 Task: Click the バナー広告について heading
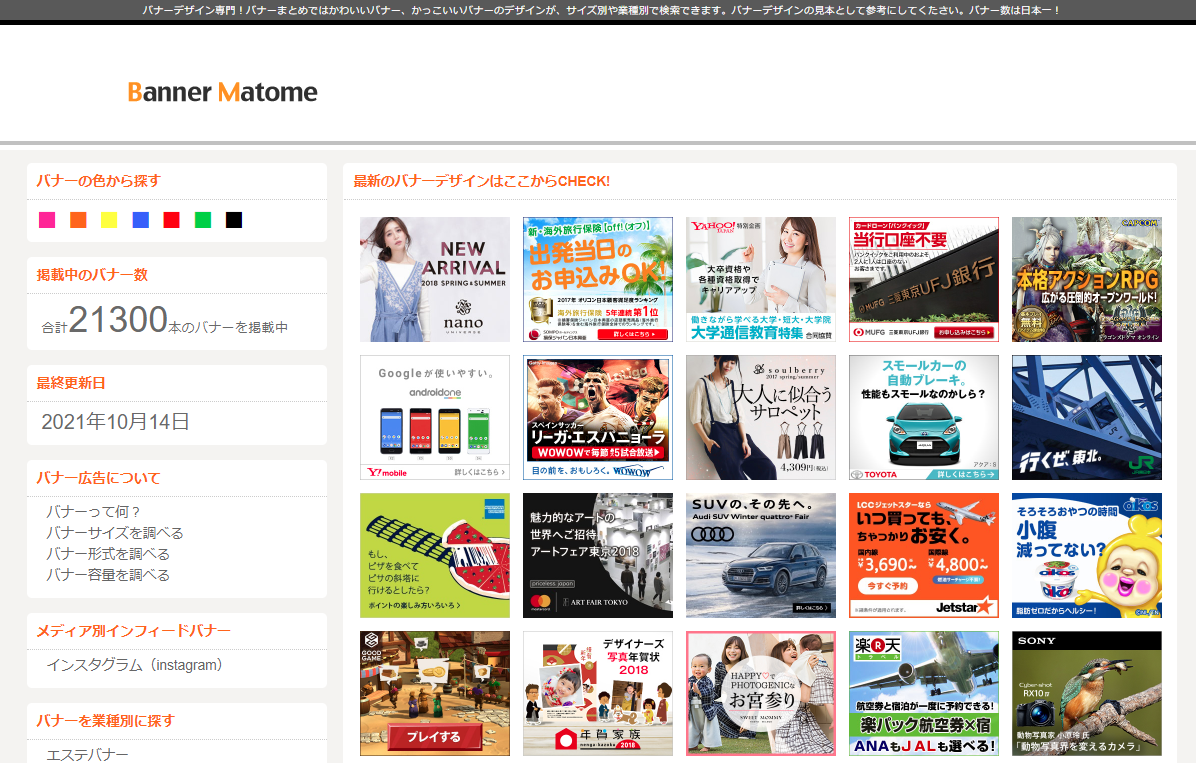point(98,478)
